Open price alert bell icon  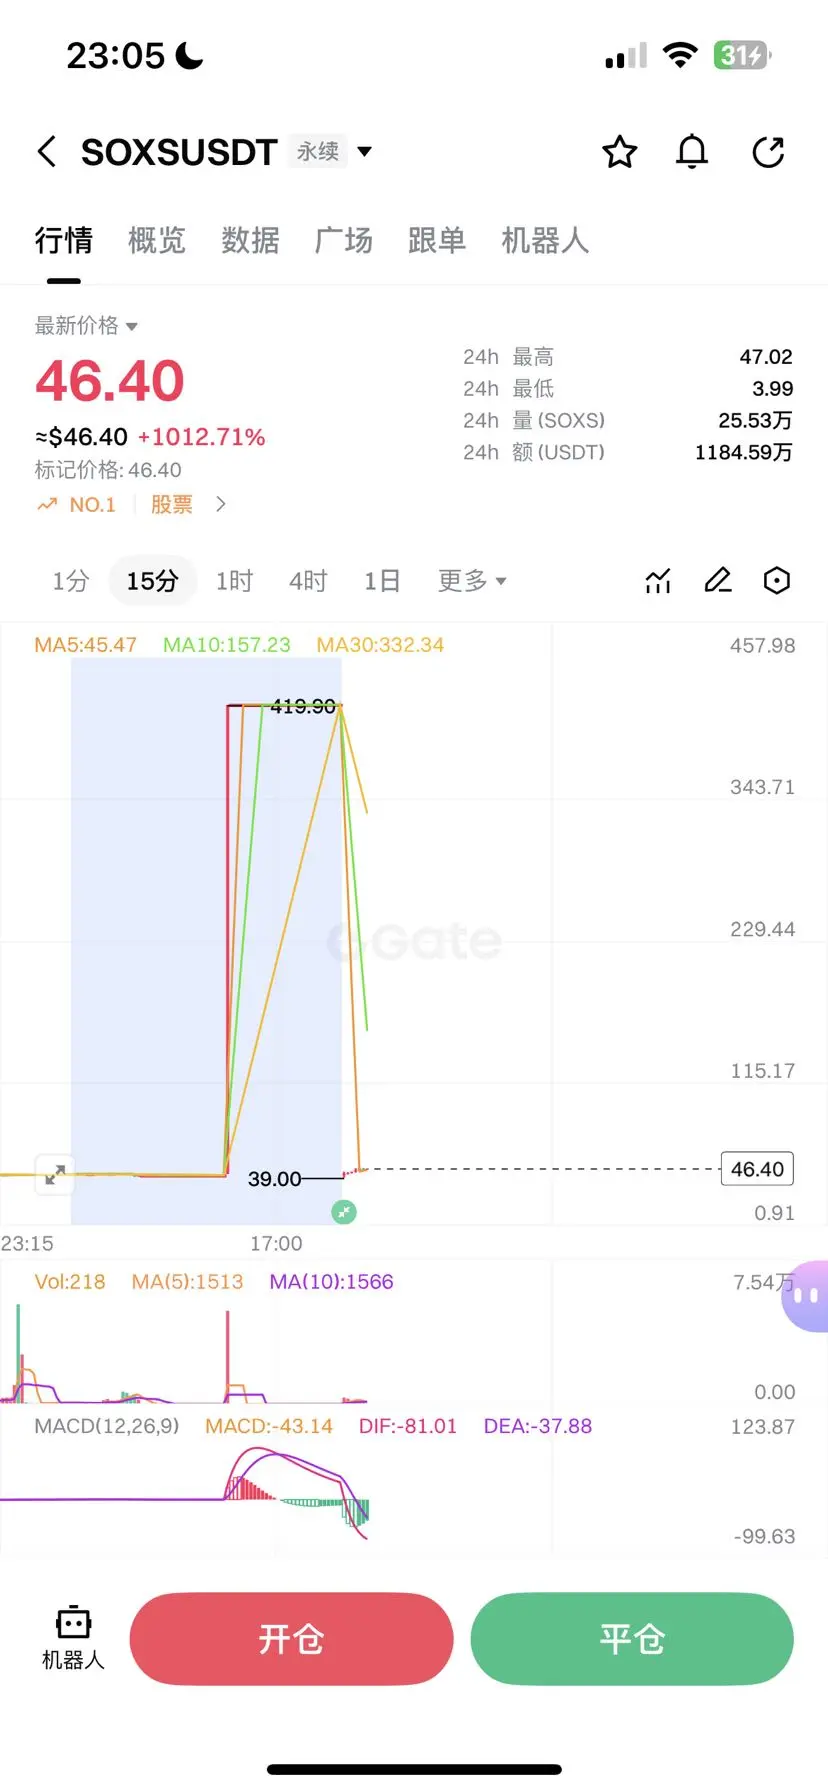point(692,152)
